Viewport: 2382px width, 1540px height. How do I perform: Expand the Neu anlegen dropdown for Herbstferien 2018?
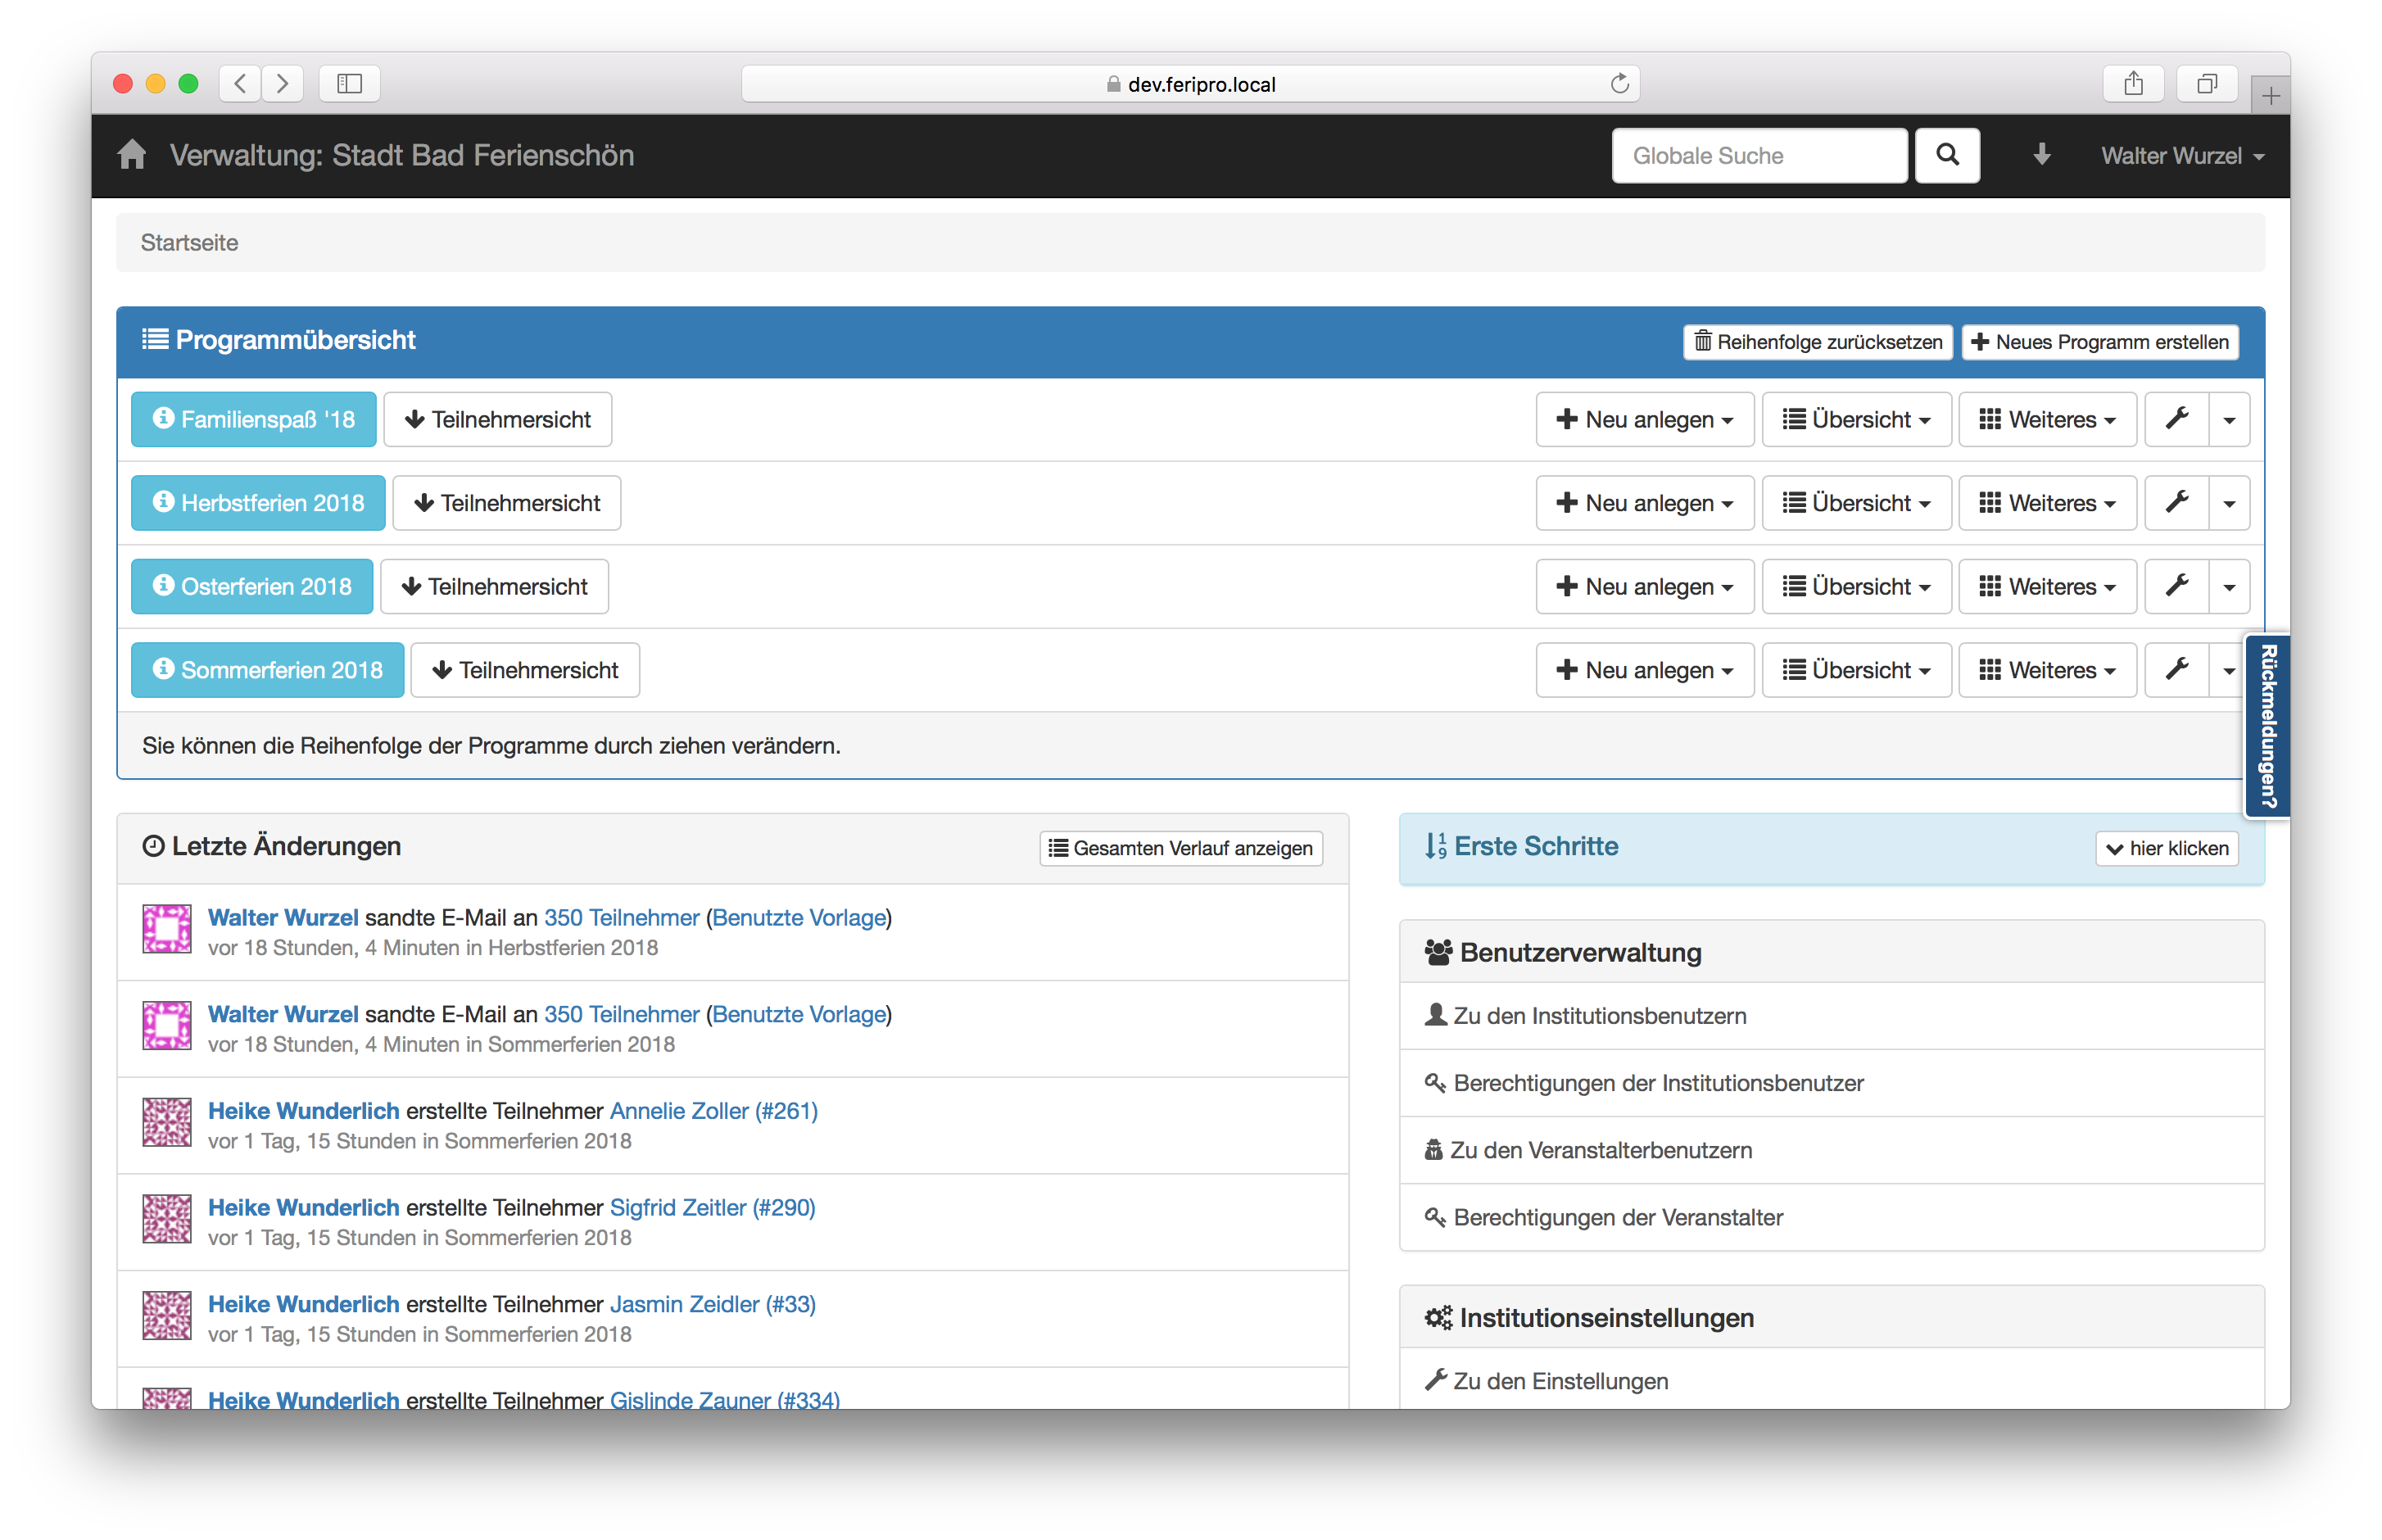[x=1644, y=503]
